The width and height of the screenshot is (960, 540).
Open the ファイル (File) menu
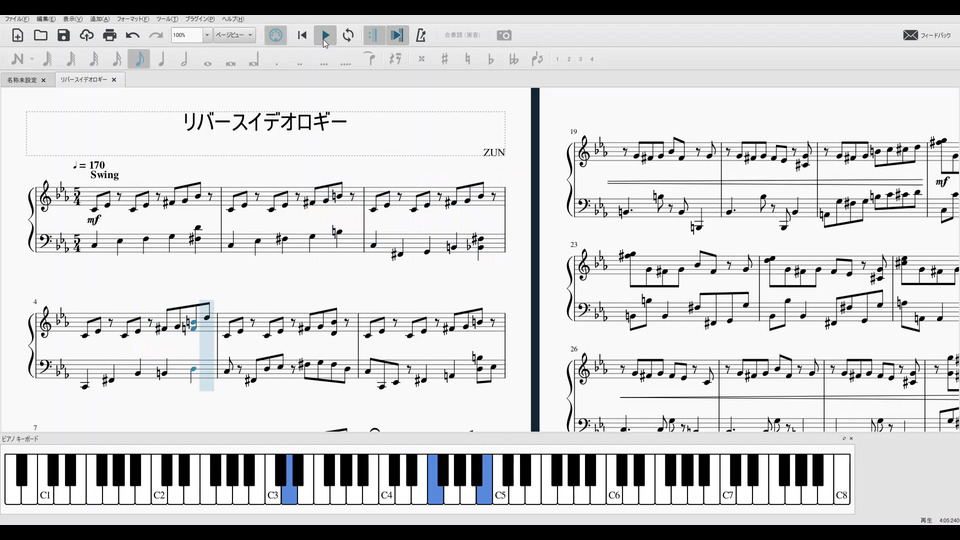click(x=17, y=19)
